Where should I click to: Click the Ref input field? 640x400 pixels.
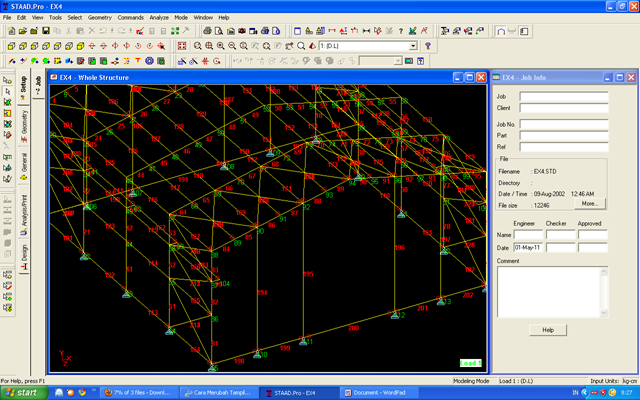point(564,147)
